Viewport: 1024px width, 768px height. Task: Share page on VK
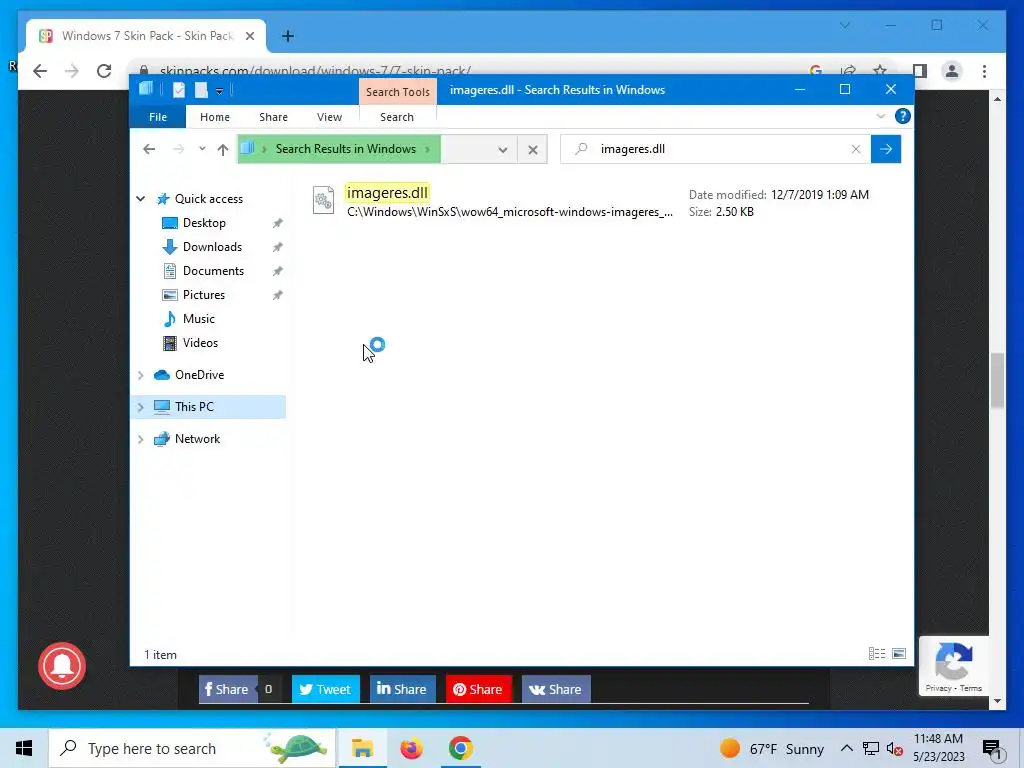(x=556, y=690)
